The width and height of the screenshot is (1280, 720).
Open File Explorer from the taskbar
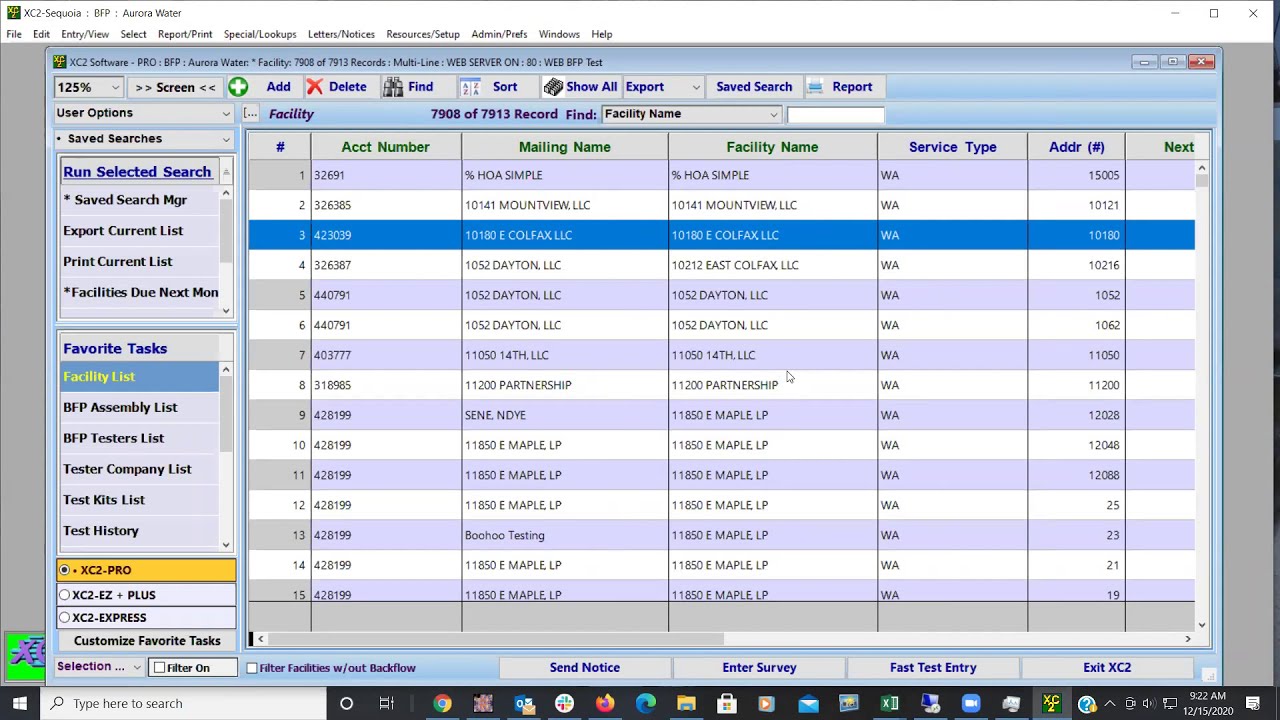click(686, 703)
